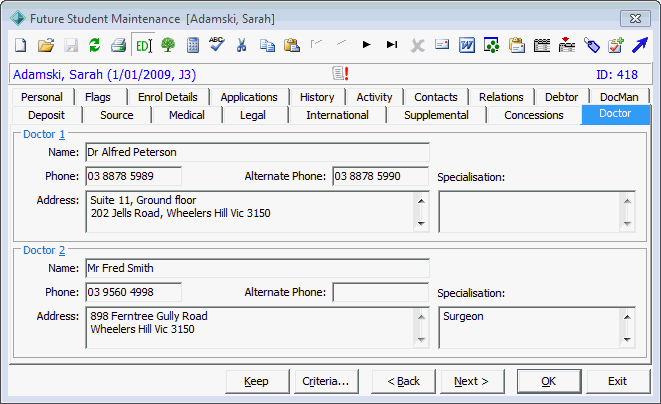Refresh the record with green arrows icon
The height and width of the screenshot is (404, 661).
pyautogui.click(x=94, y=45)
